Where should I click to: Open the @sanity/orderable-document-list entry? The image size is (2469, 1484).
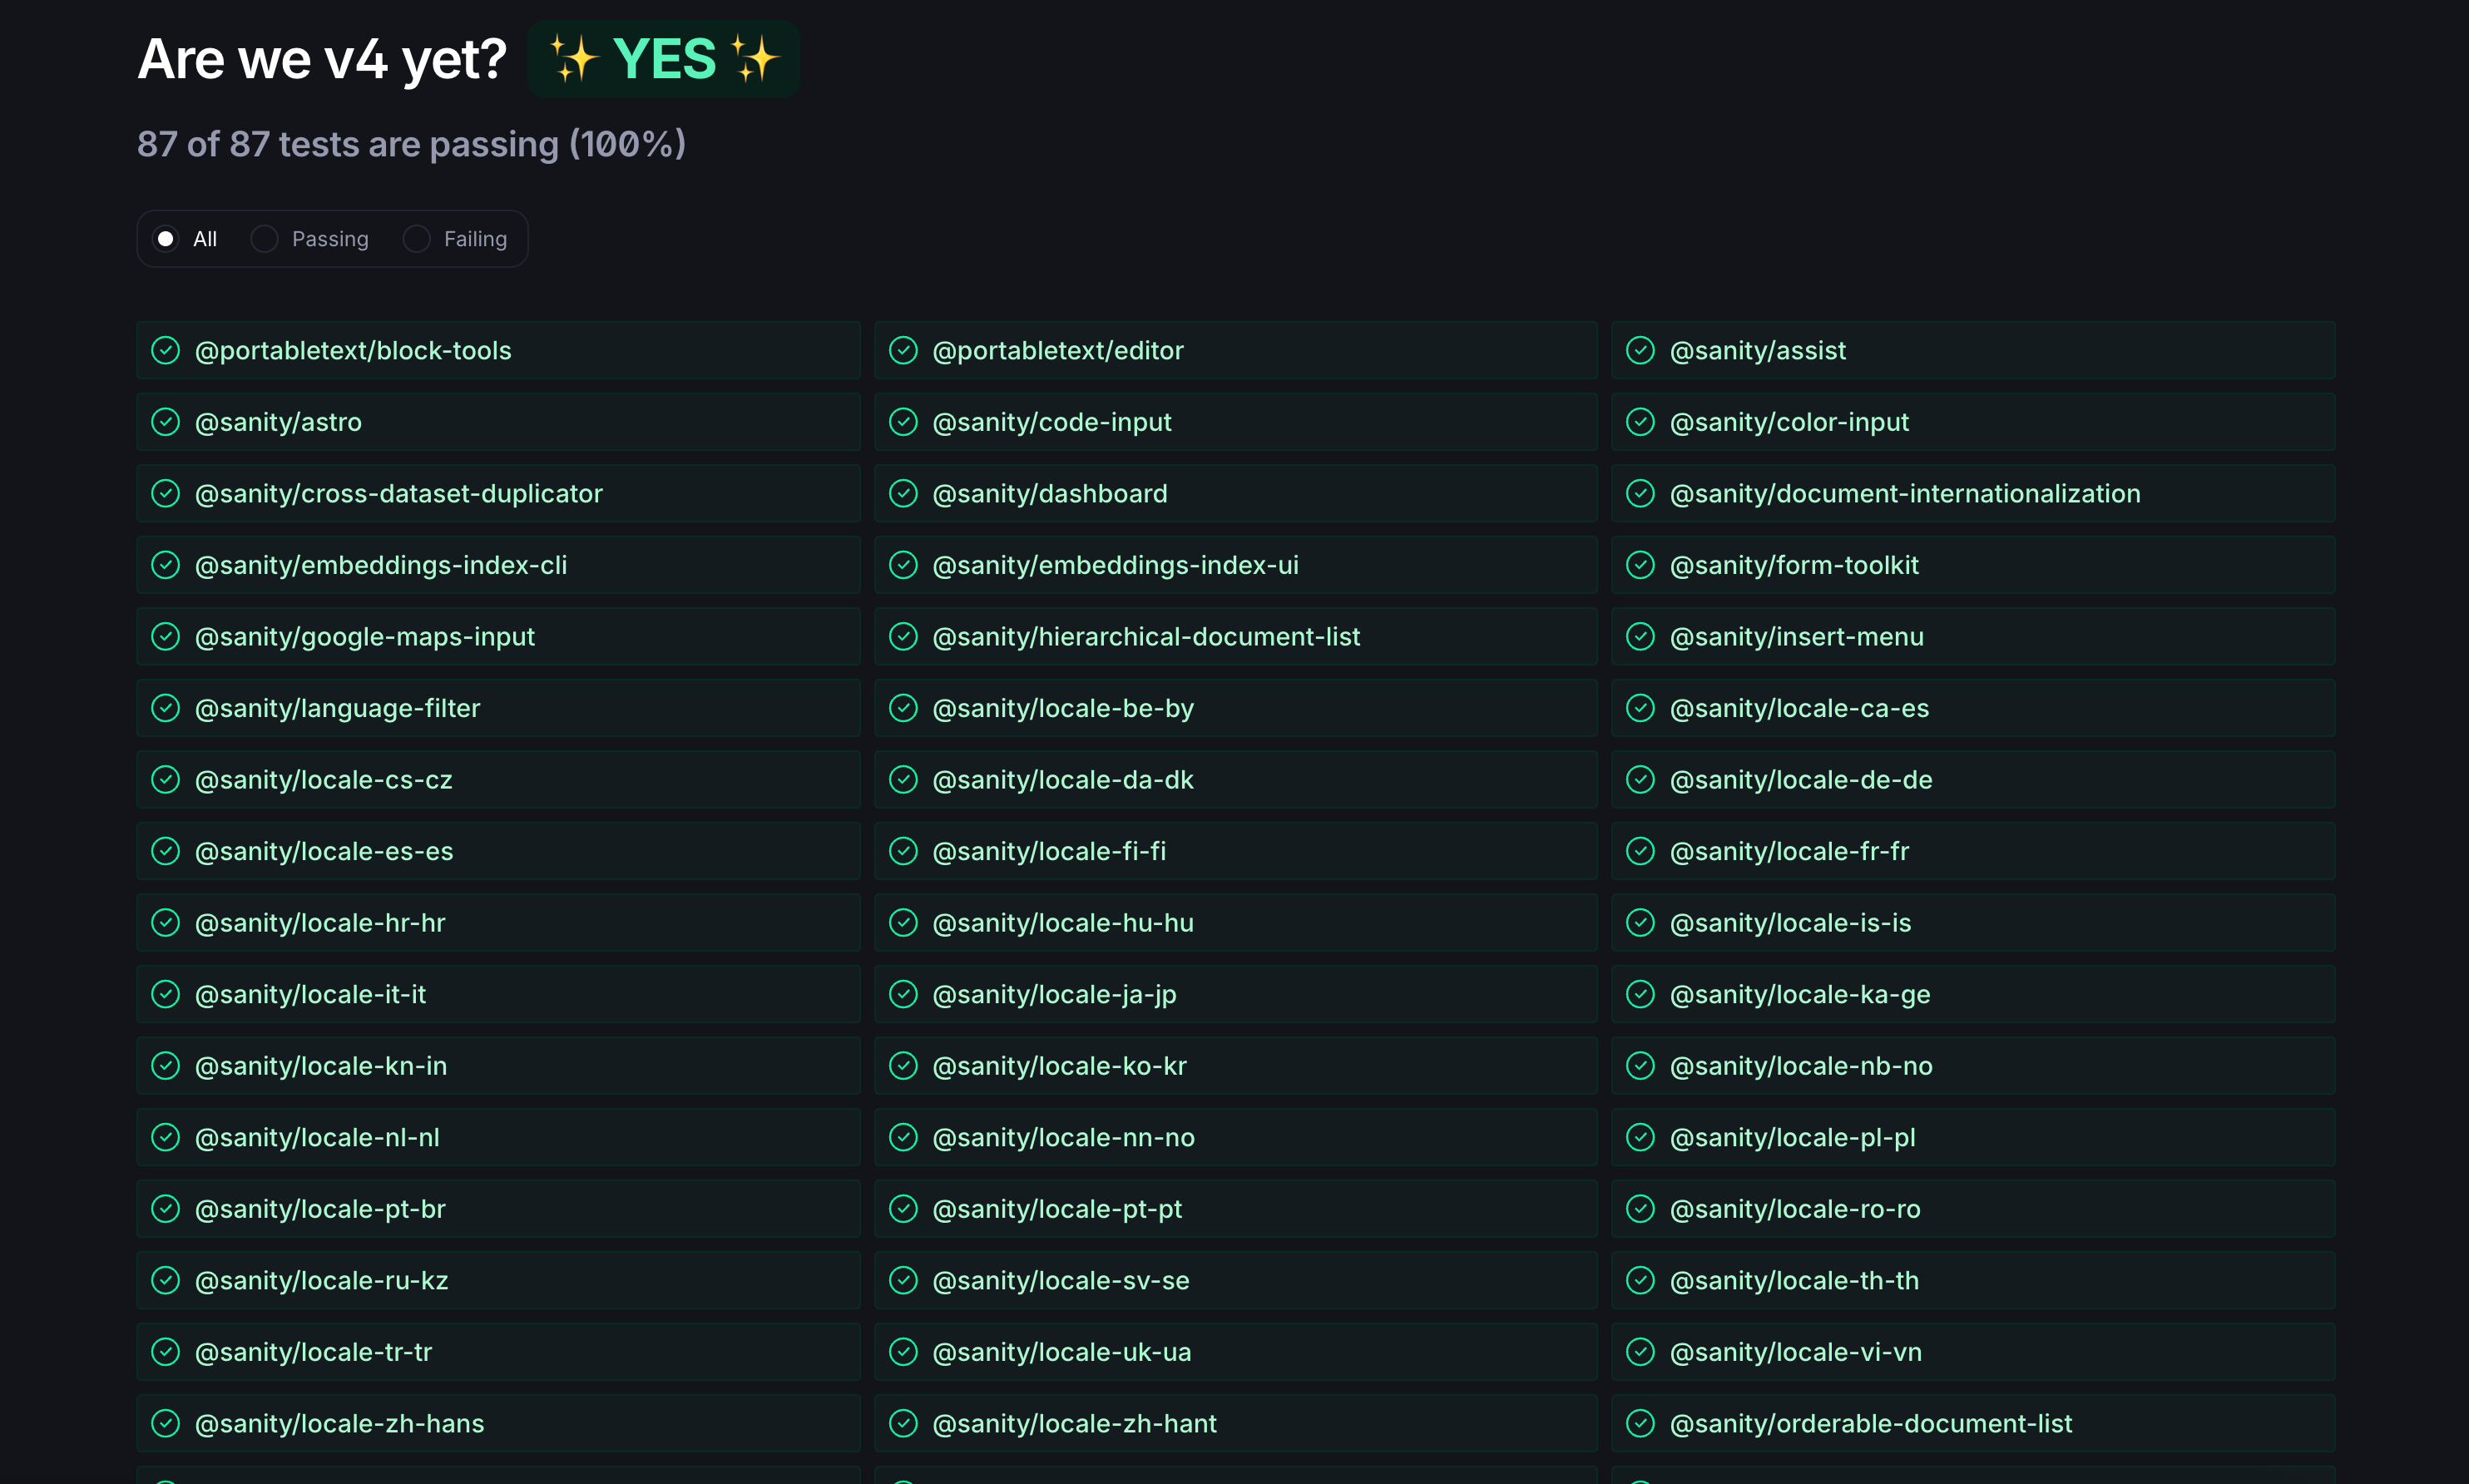pos(1870,1423)
